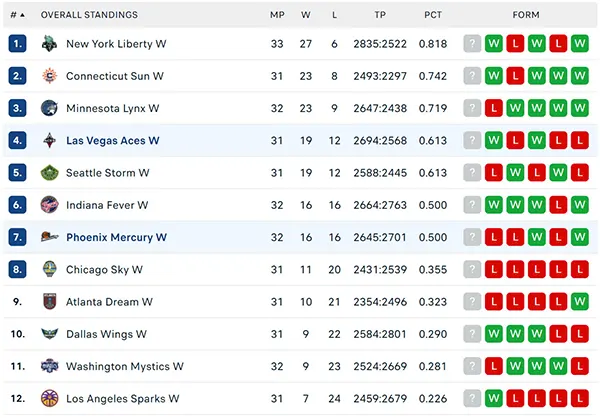Viewport: 600px width, 418px height.
Task: Click the MP column header
Action: (277, 15)
